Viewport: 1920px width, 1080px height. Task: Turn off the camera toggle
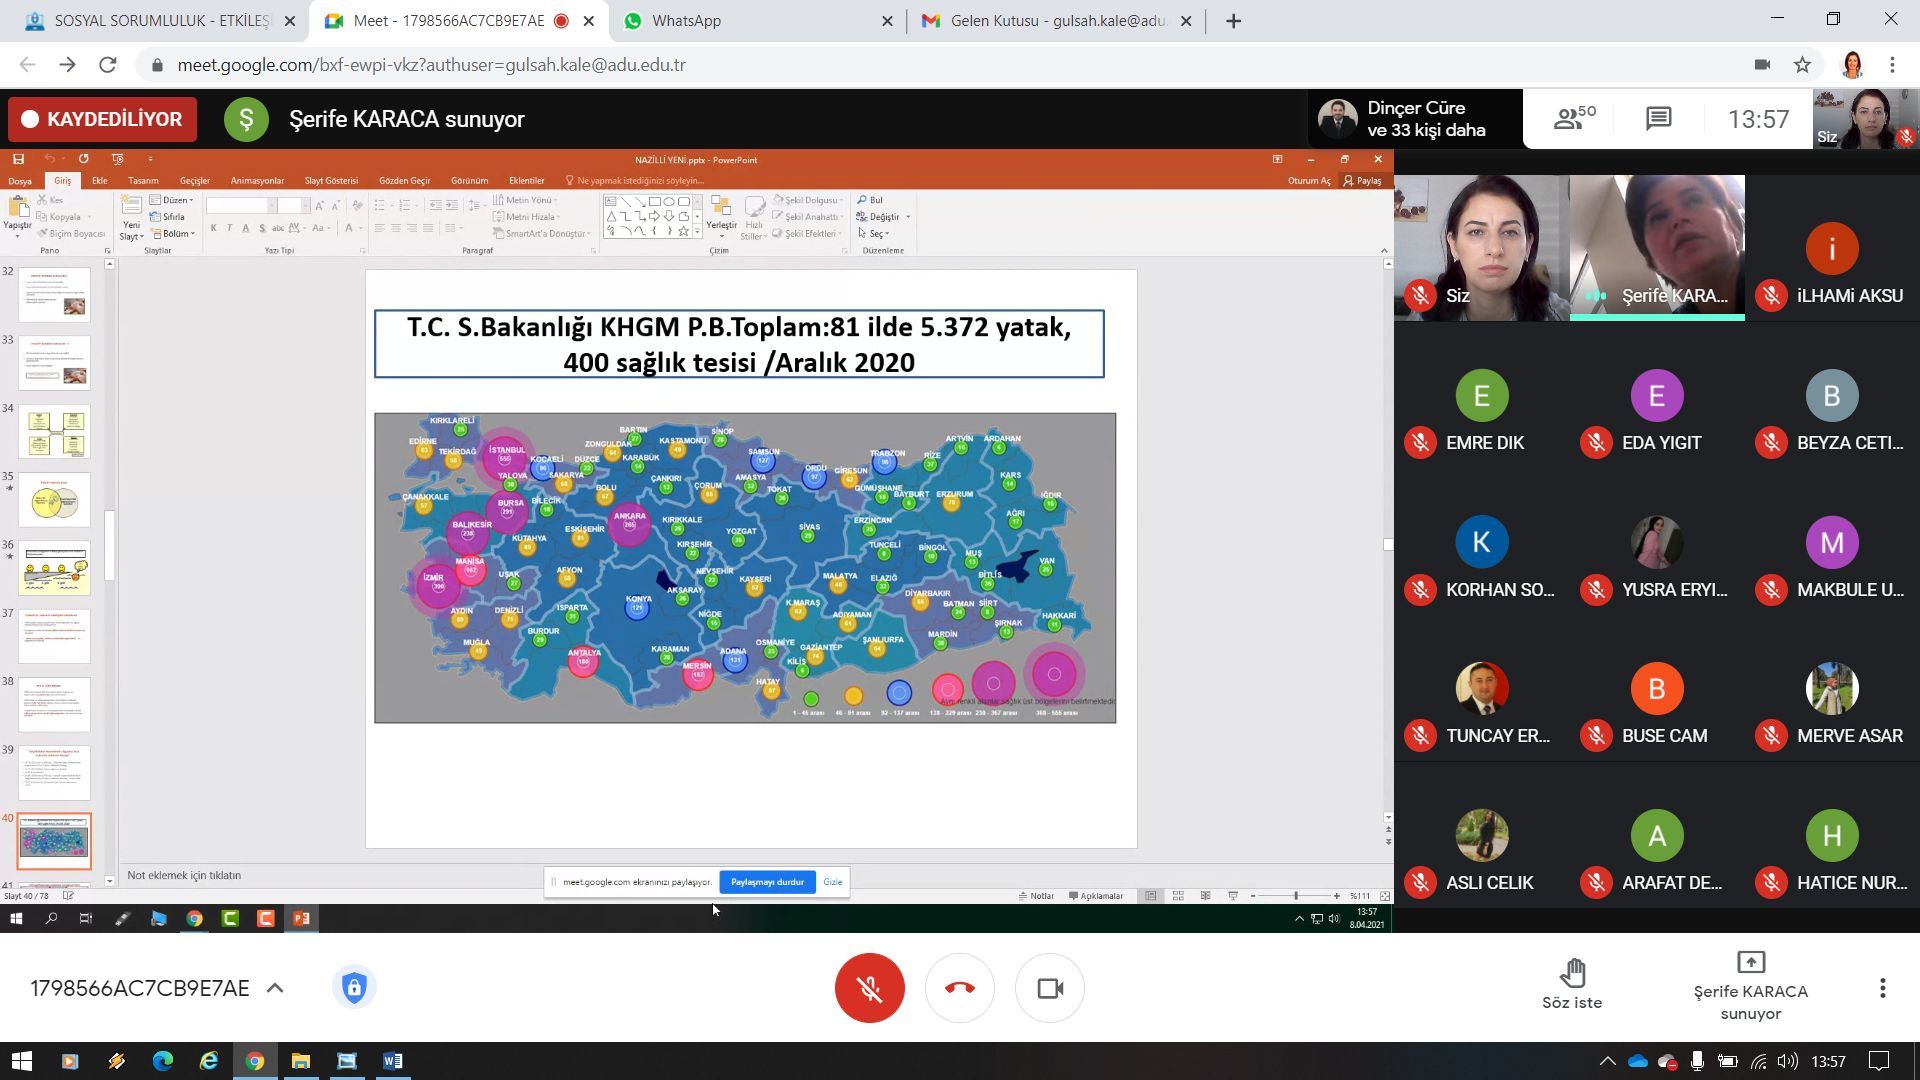pyautogui.click(x=1049, y=988)
